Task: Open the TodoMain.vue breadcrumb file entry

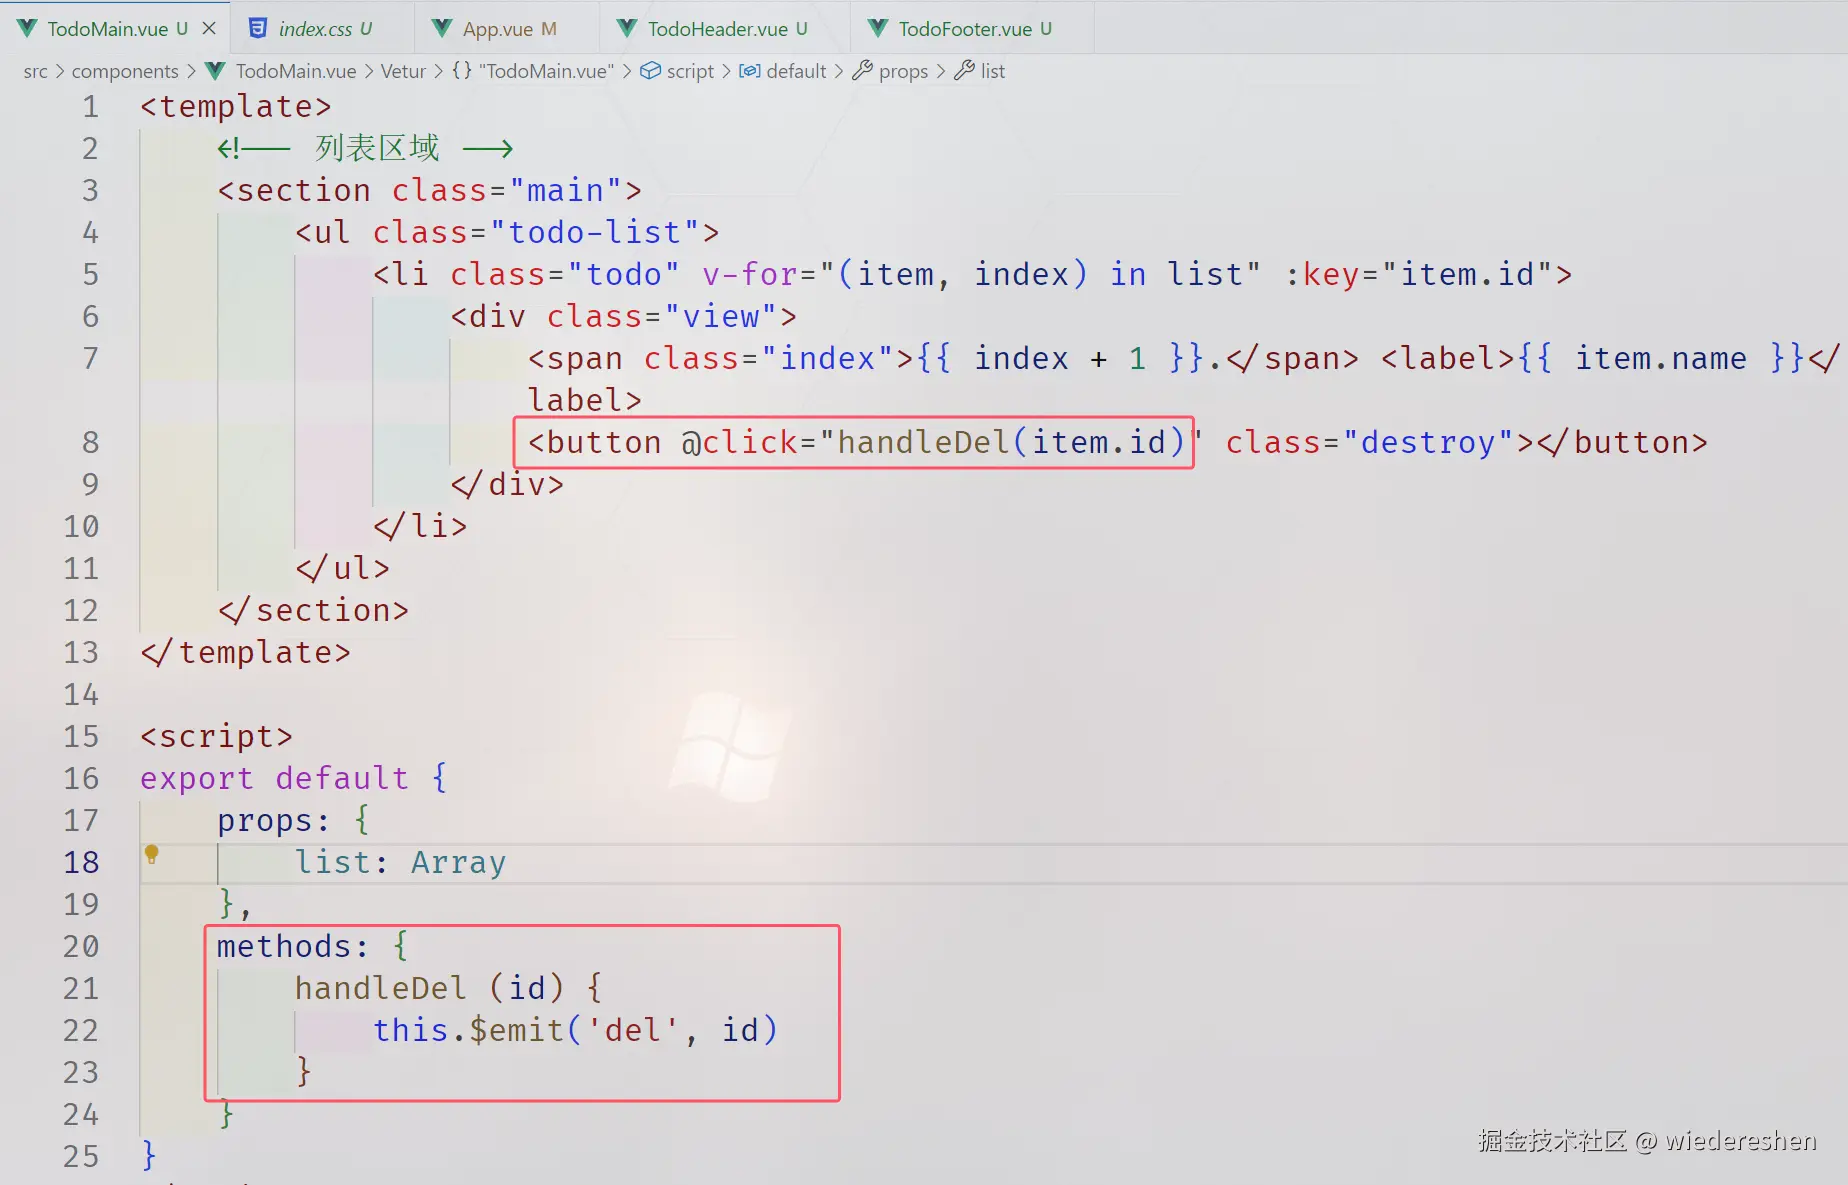Action: click(x=296, y=71)
